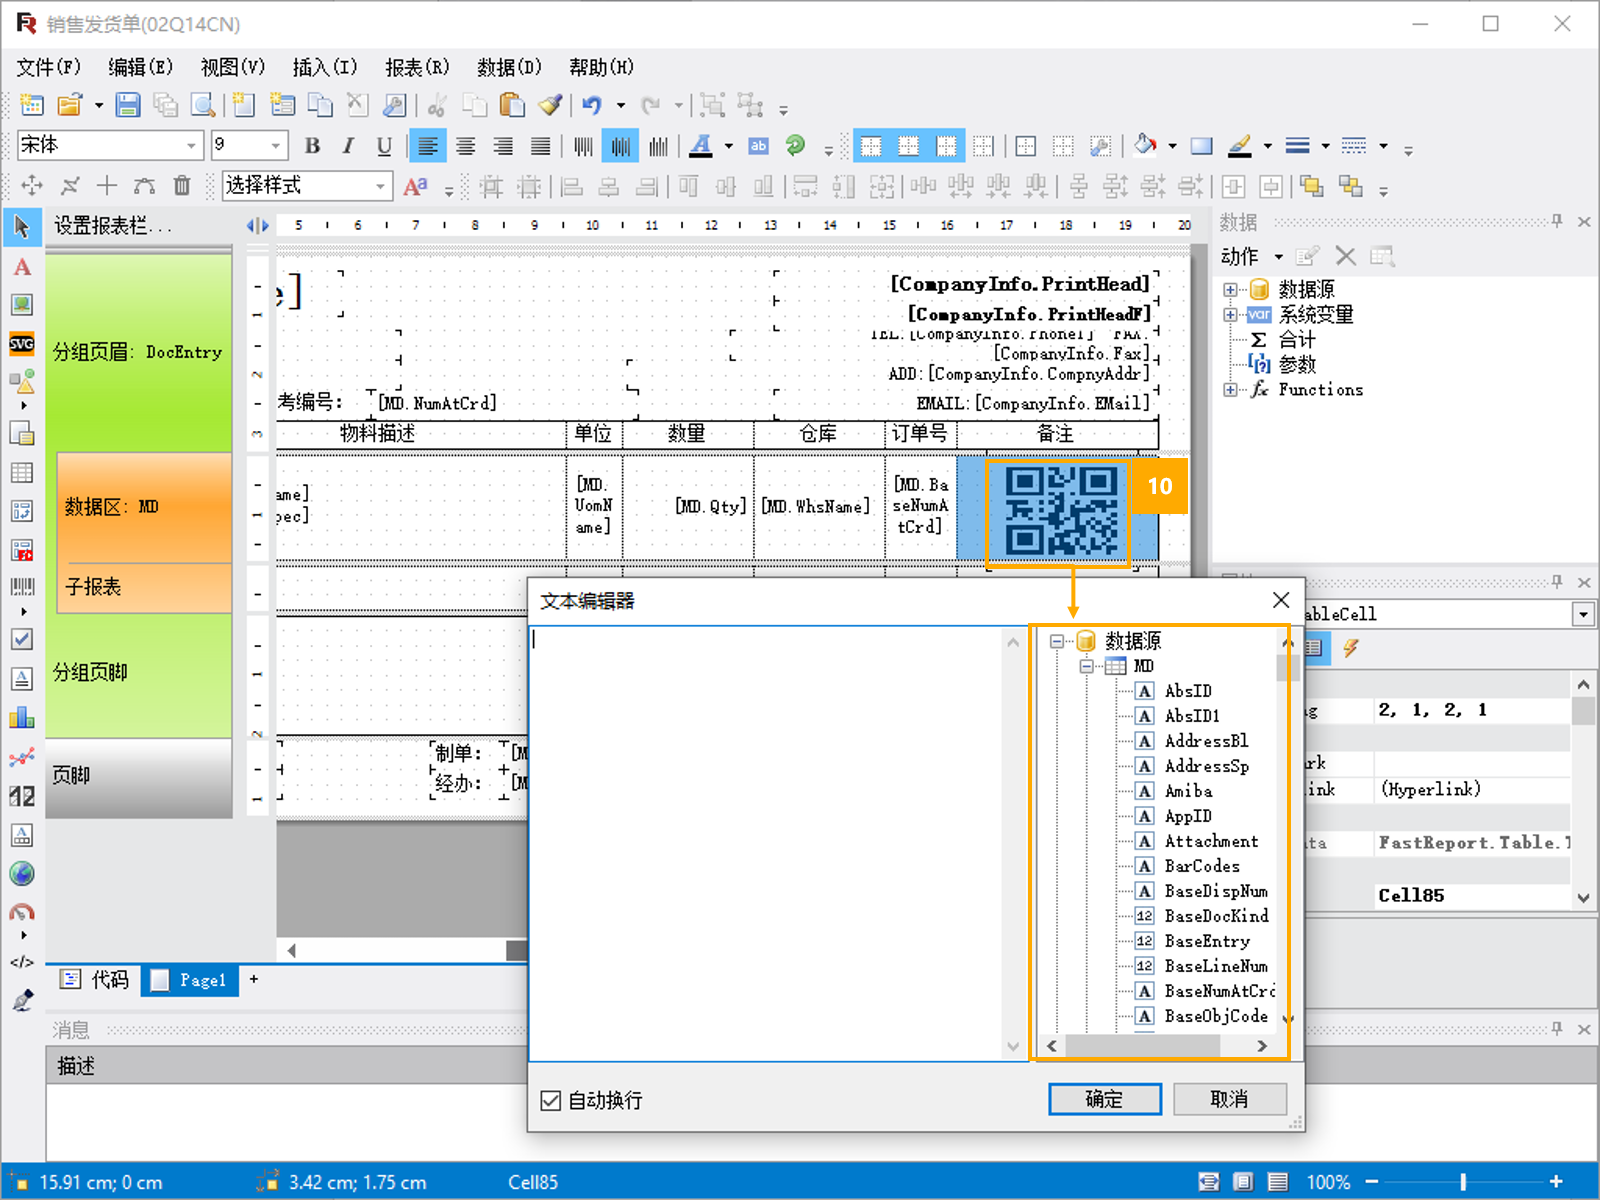Image resolution: width=1600 pixels, height=1200 pixels.
Task: Toggle italic formatting
Action: pyautogui.click(x=348, y=146)
